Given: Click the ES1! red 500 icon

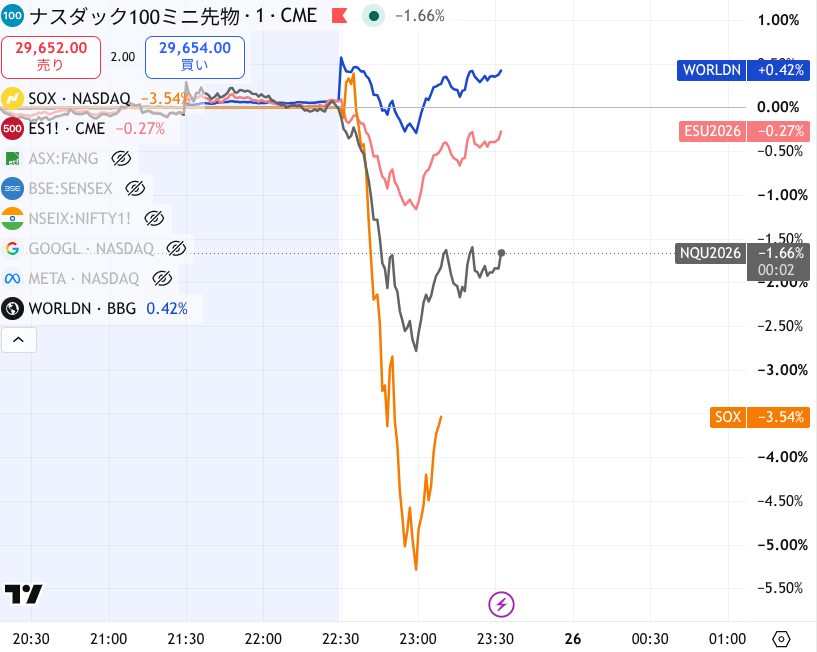Looking at the screenshot, I should coord(12,128).
